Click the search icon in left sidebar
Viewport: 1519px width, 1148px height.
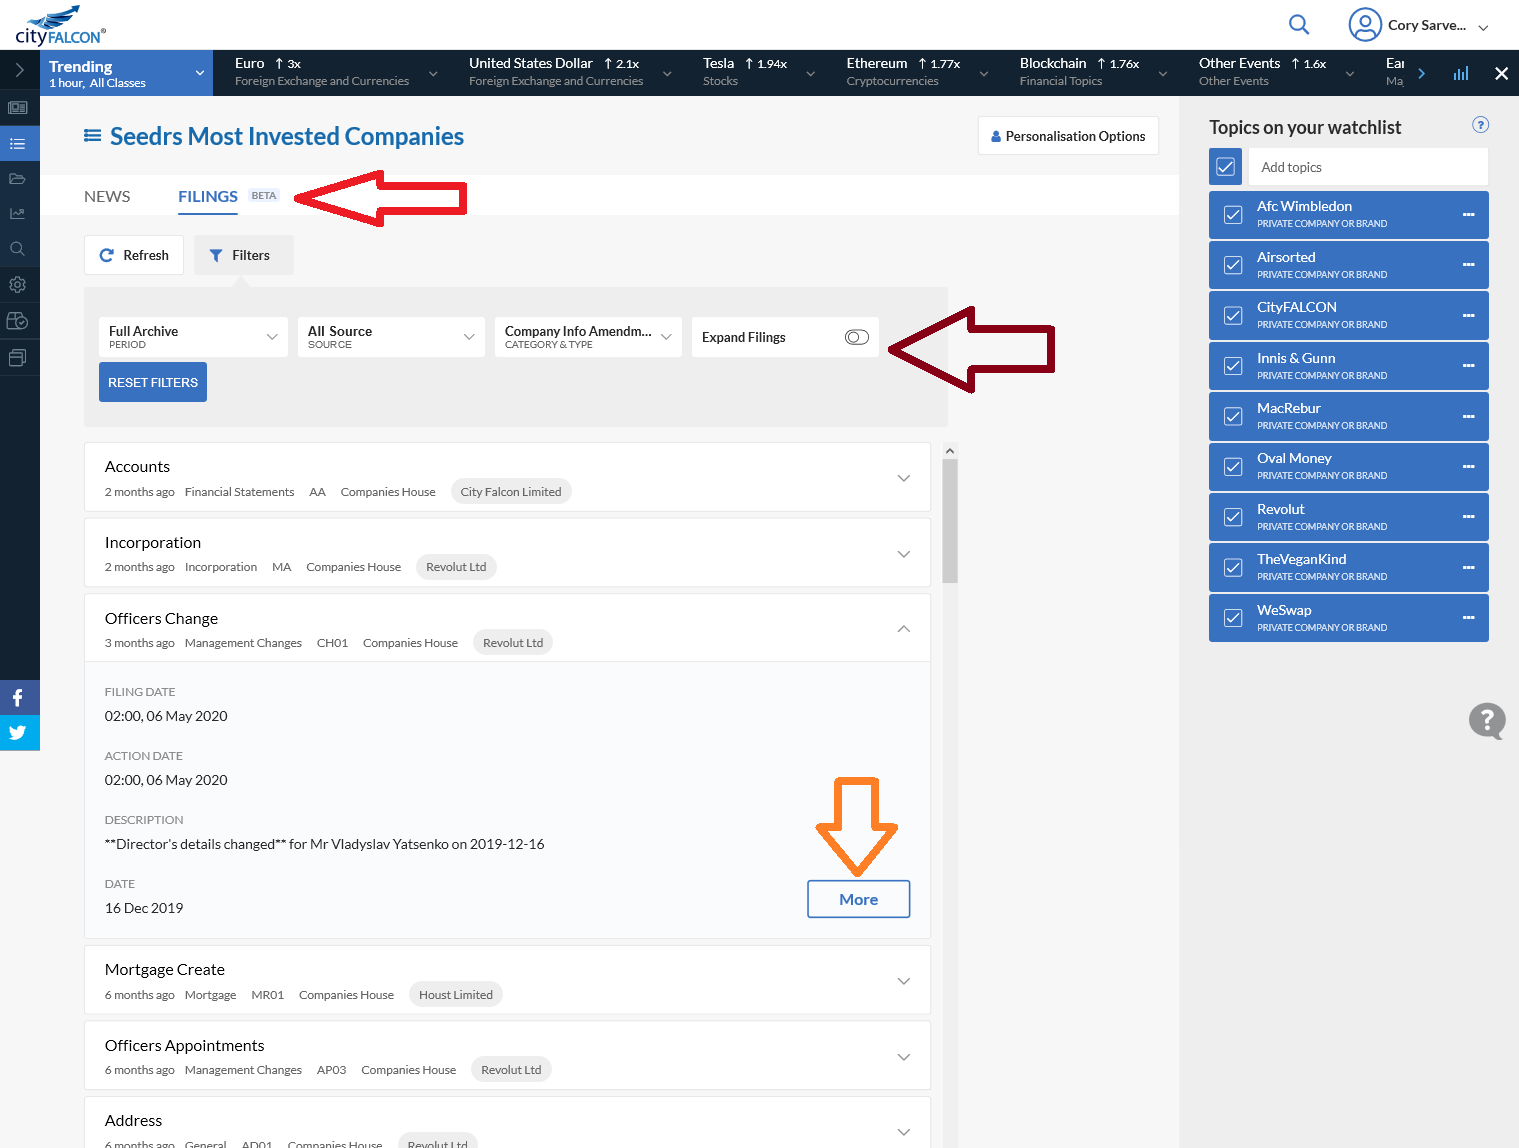pos(18,249)
